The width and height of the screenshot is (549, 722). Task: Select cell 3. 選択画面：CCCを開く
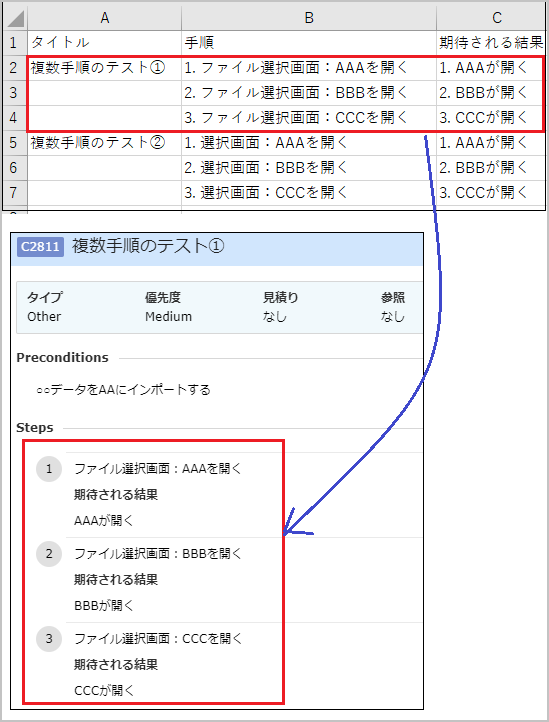(x=309, y=192)
